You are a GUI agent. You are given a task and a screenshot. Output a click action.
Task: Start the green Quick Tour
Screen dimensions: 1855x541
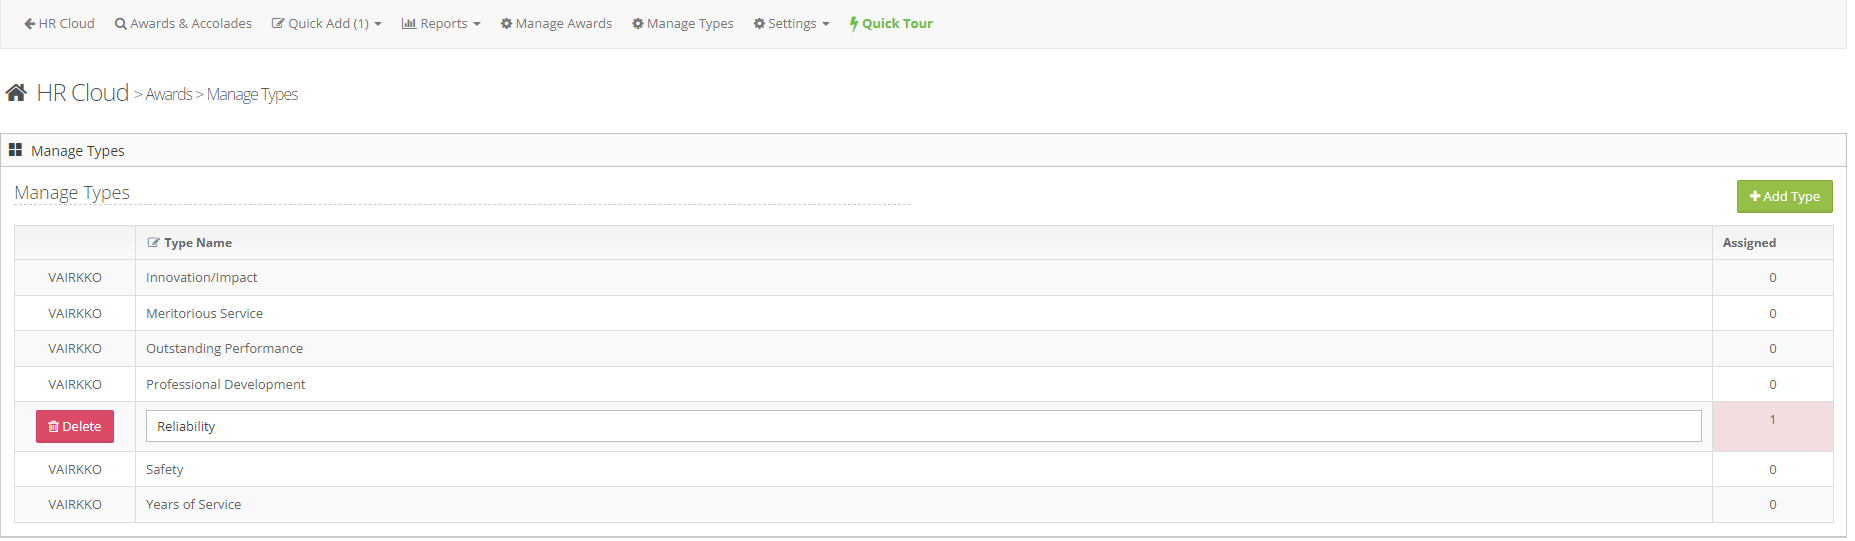(890, 23)
